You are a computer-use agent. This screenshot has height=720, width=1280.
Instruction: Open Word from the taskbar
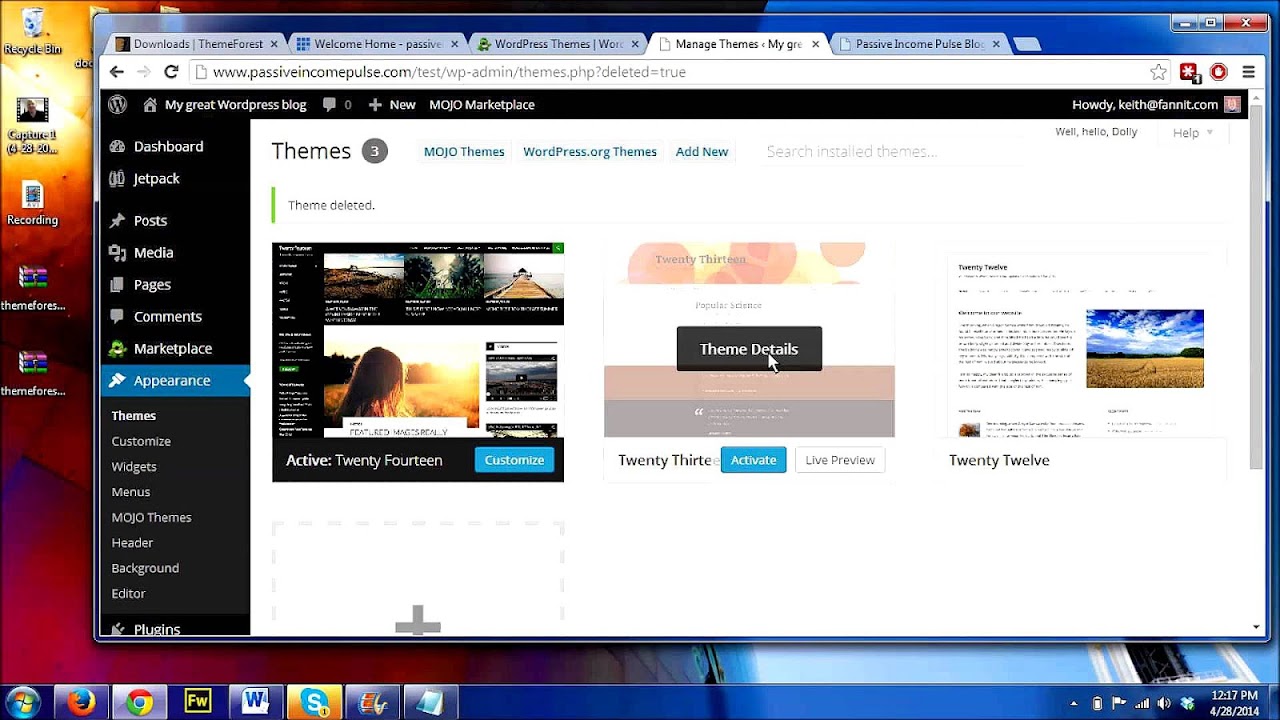coord(256,702)
